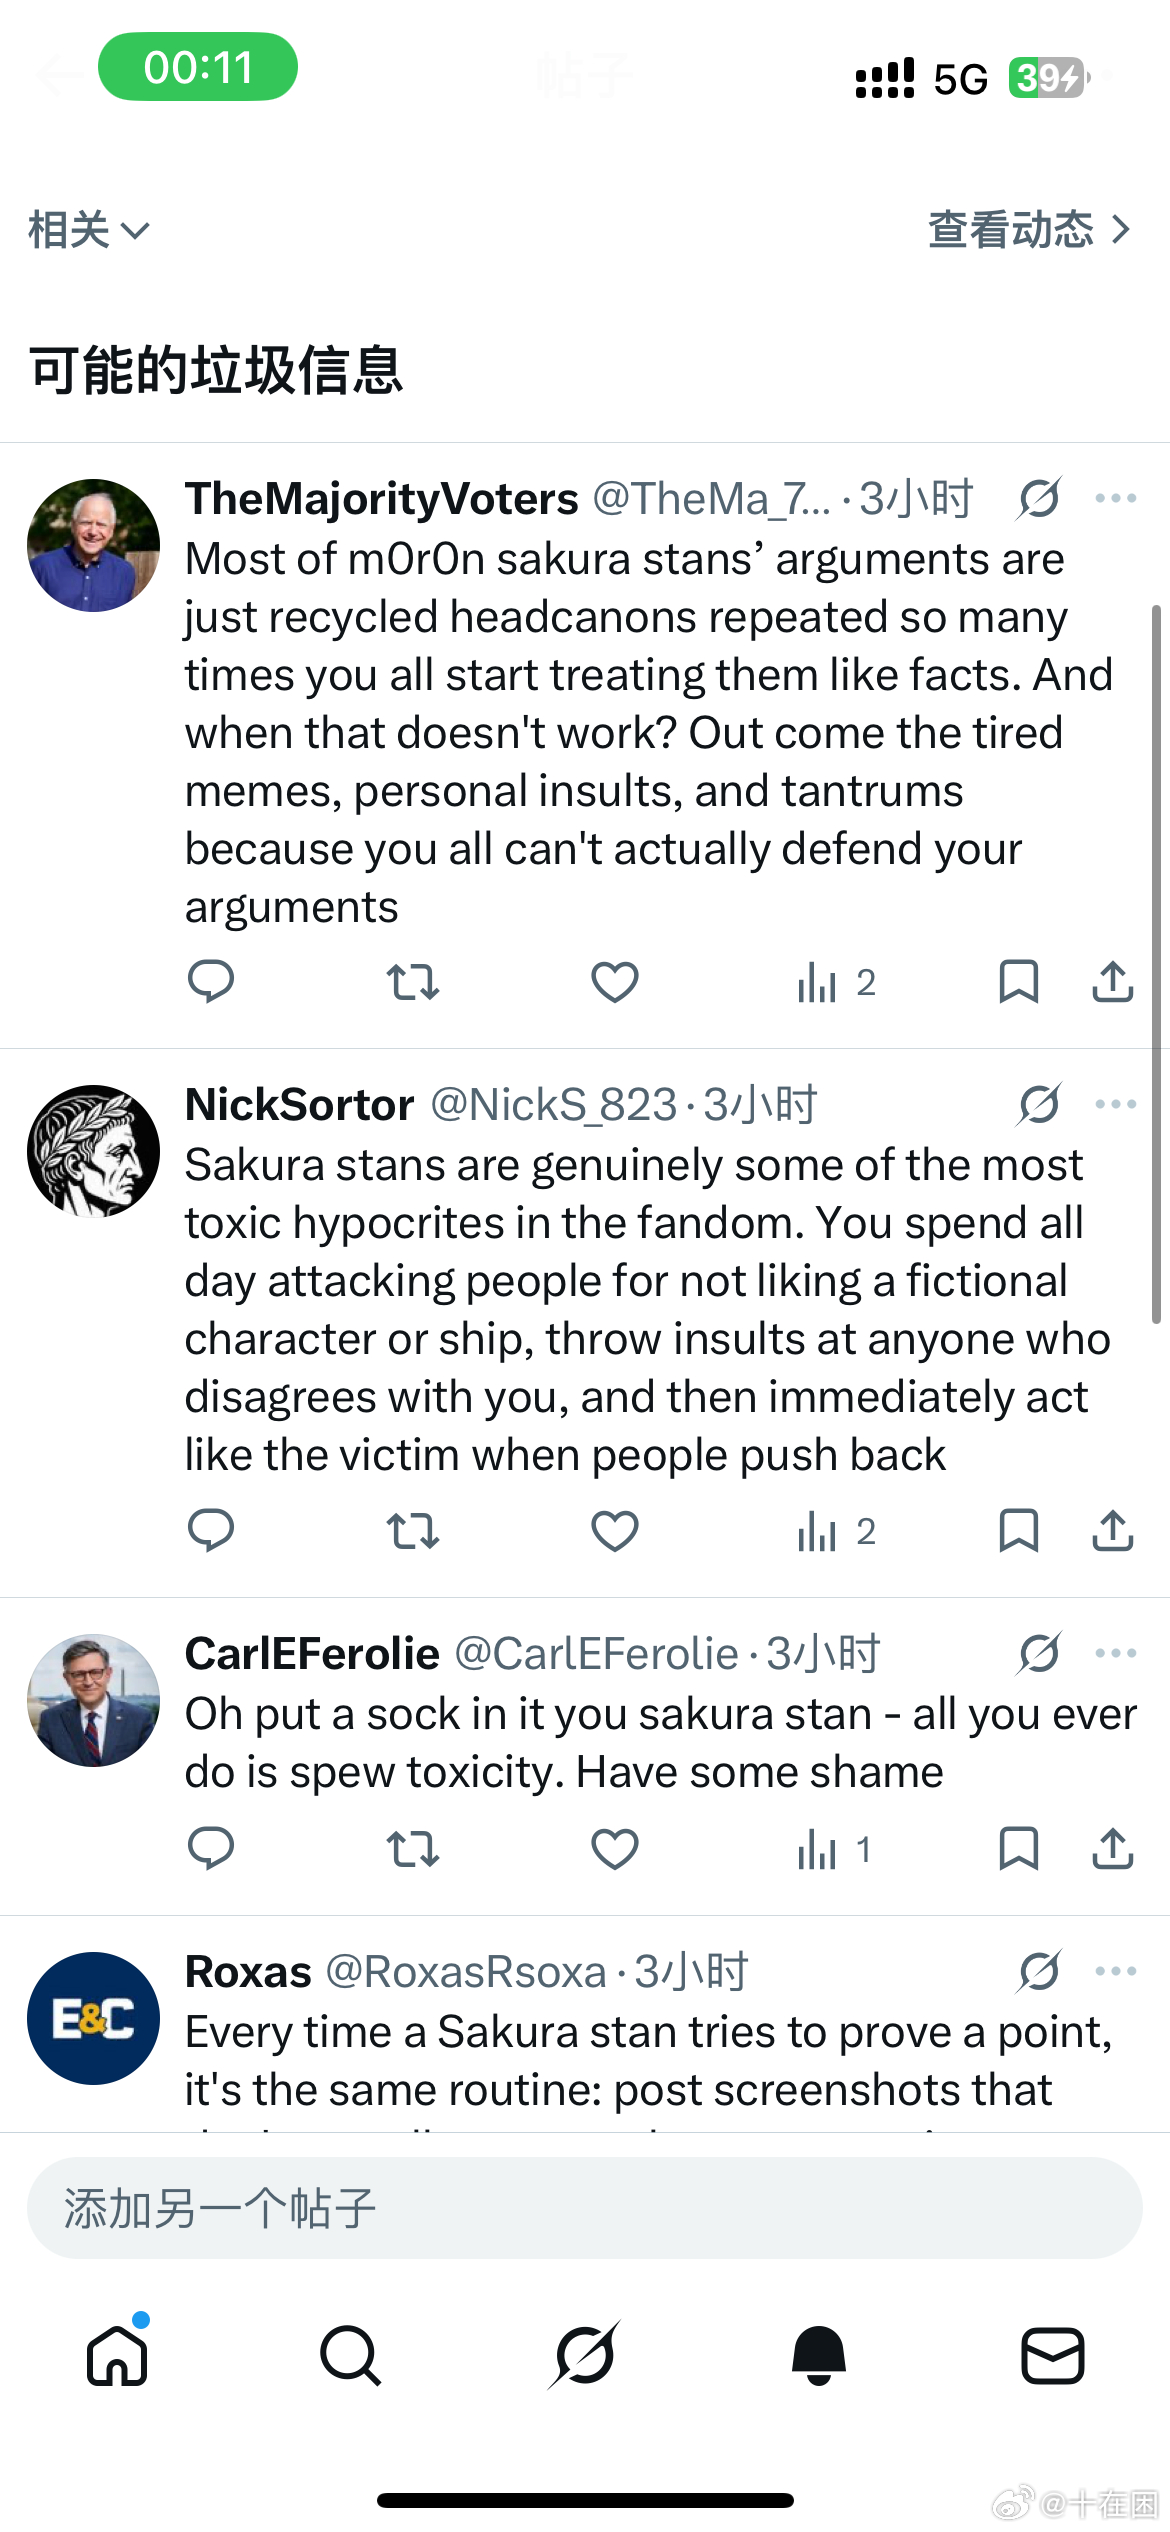Open notifications bell in bottom bar
This screenshot has height=2532, width=1170.
click(818, 2355)
